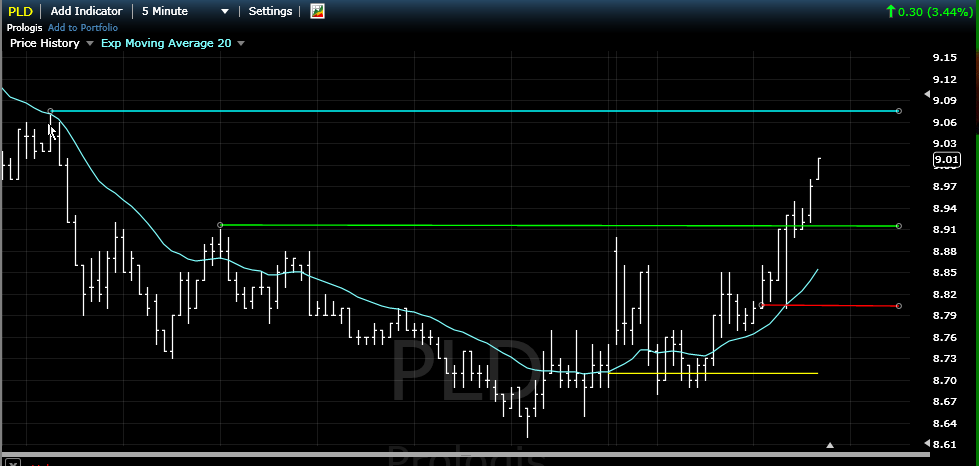Select the Price History label

(44, 43)
